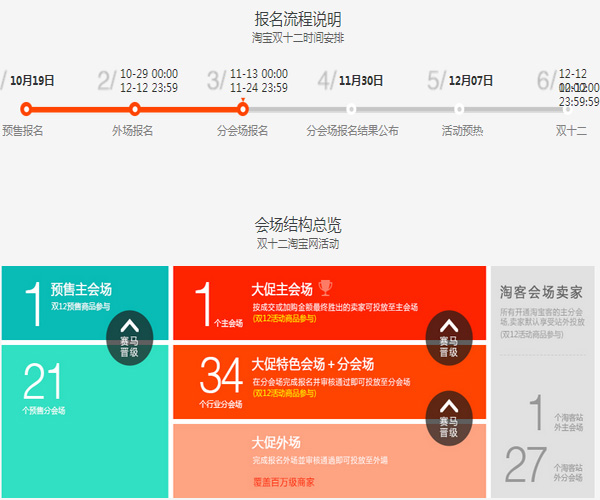
Task: Click the 10-29 00:00 step 2 date
Action: [149, 73]
